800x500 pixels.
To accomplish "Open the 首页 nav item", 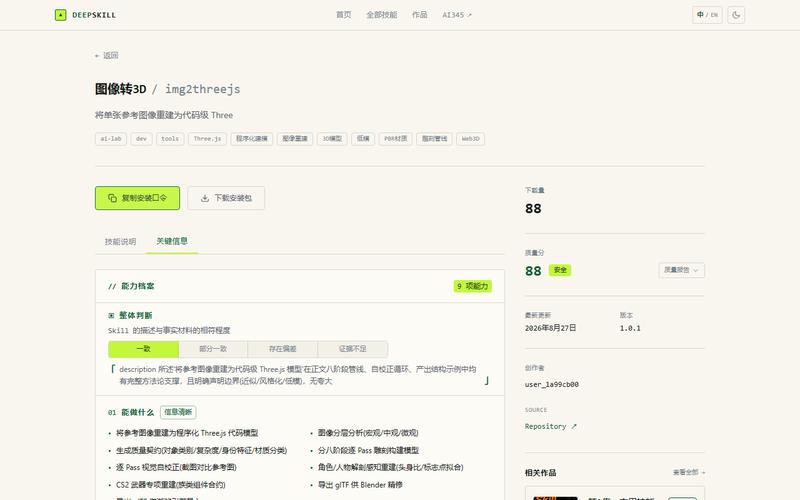I will coord(343,15).
